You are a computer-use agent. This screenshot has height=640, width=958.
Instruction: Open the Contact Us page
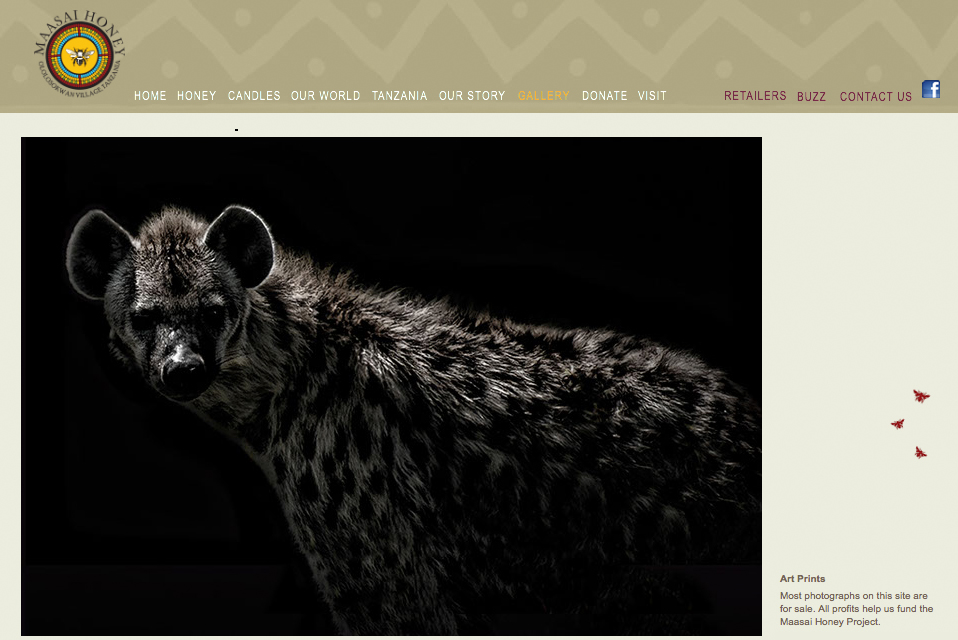(875, 97)
